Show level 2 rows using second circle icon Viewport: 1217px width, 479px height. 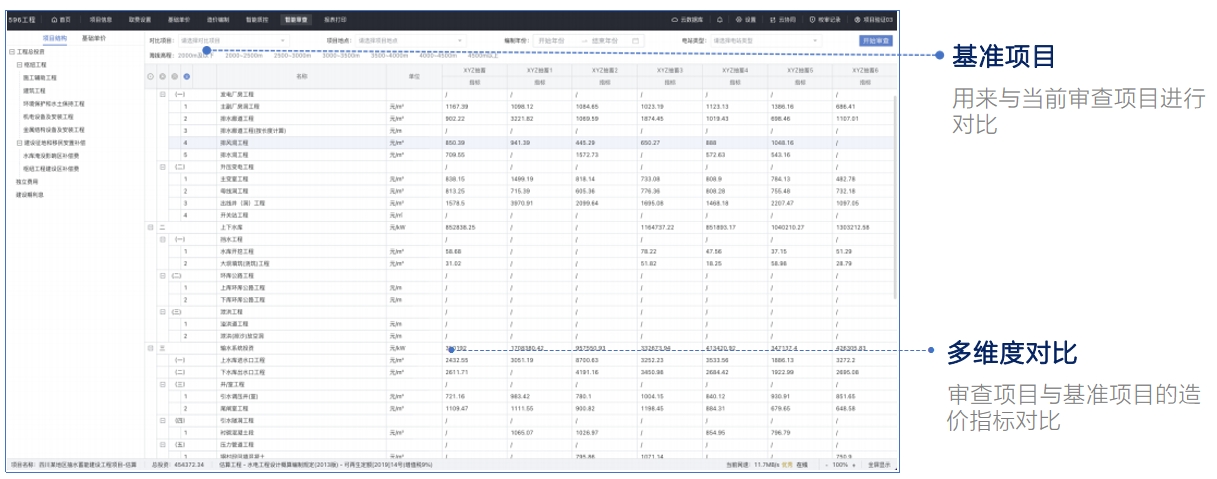[162, 76]
